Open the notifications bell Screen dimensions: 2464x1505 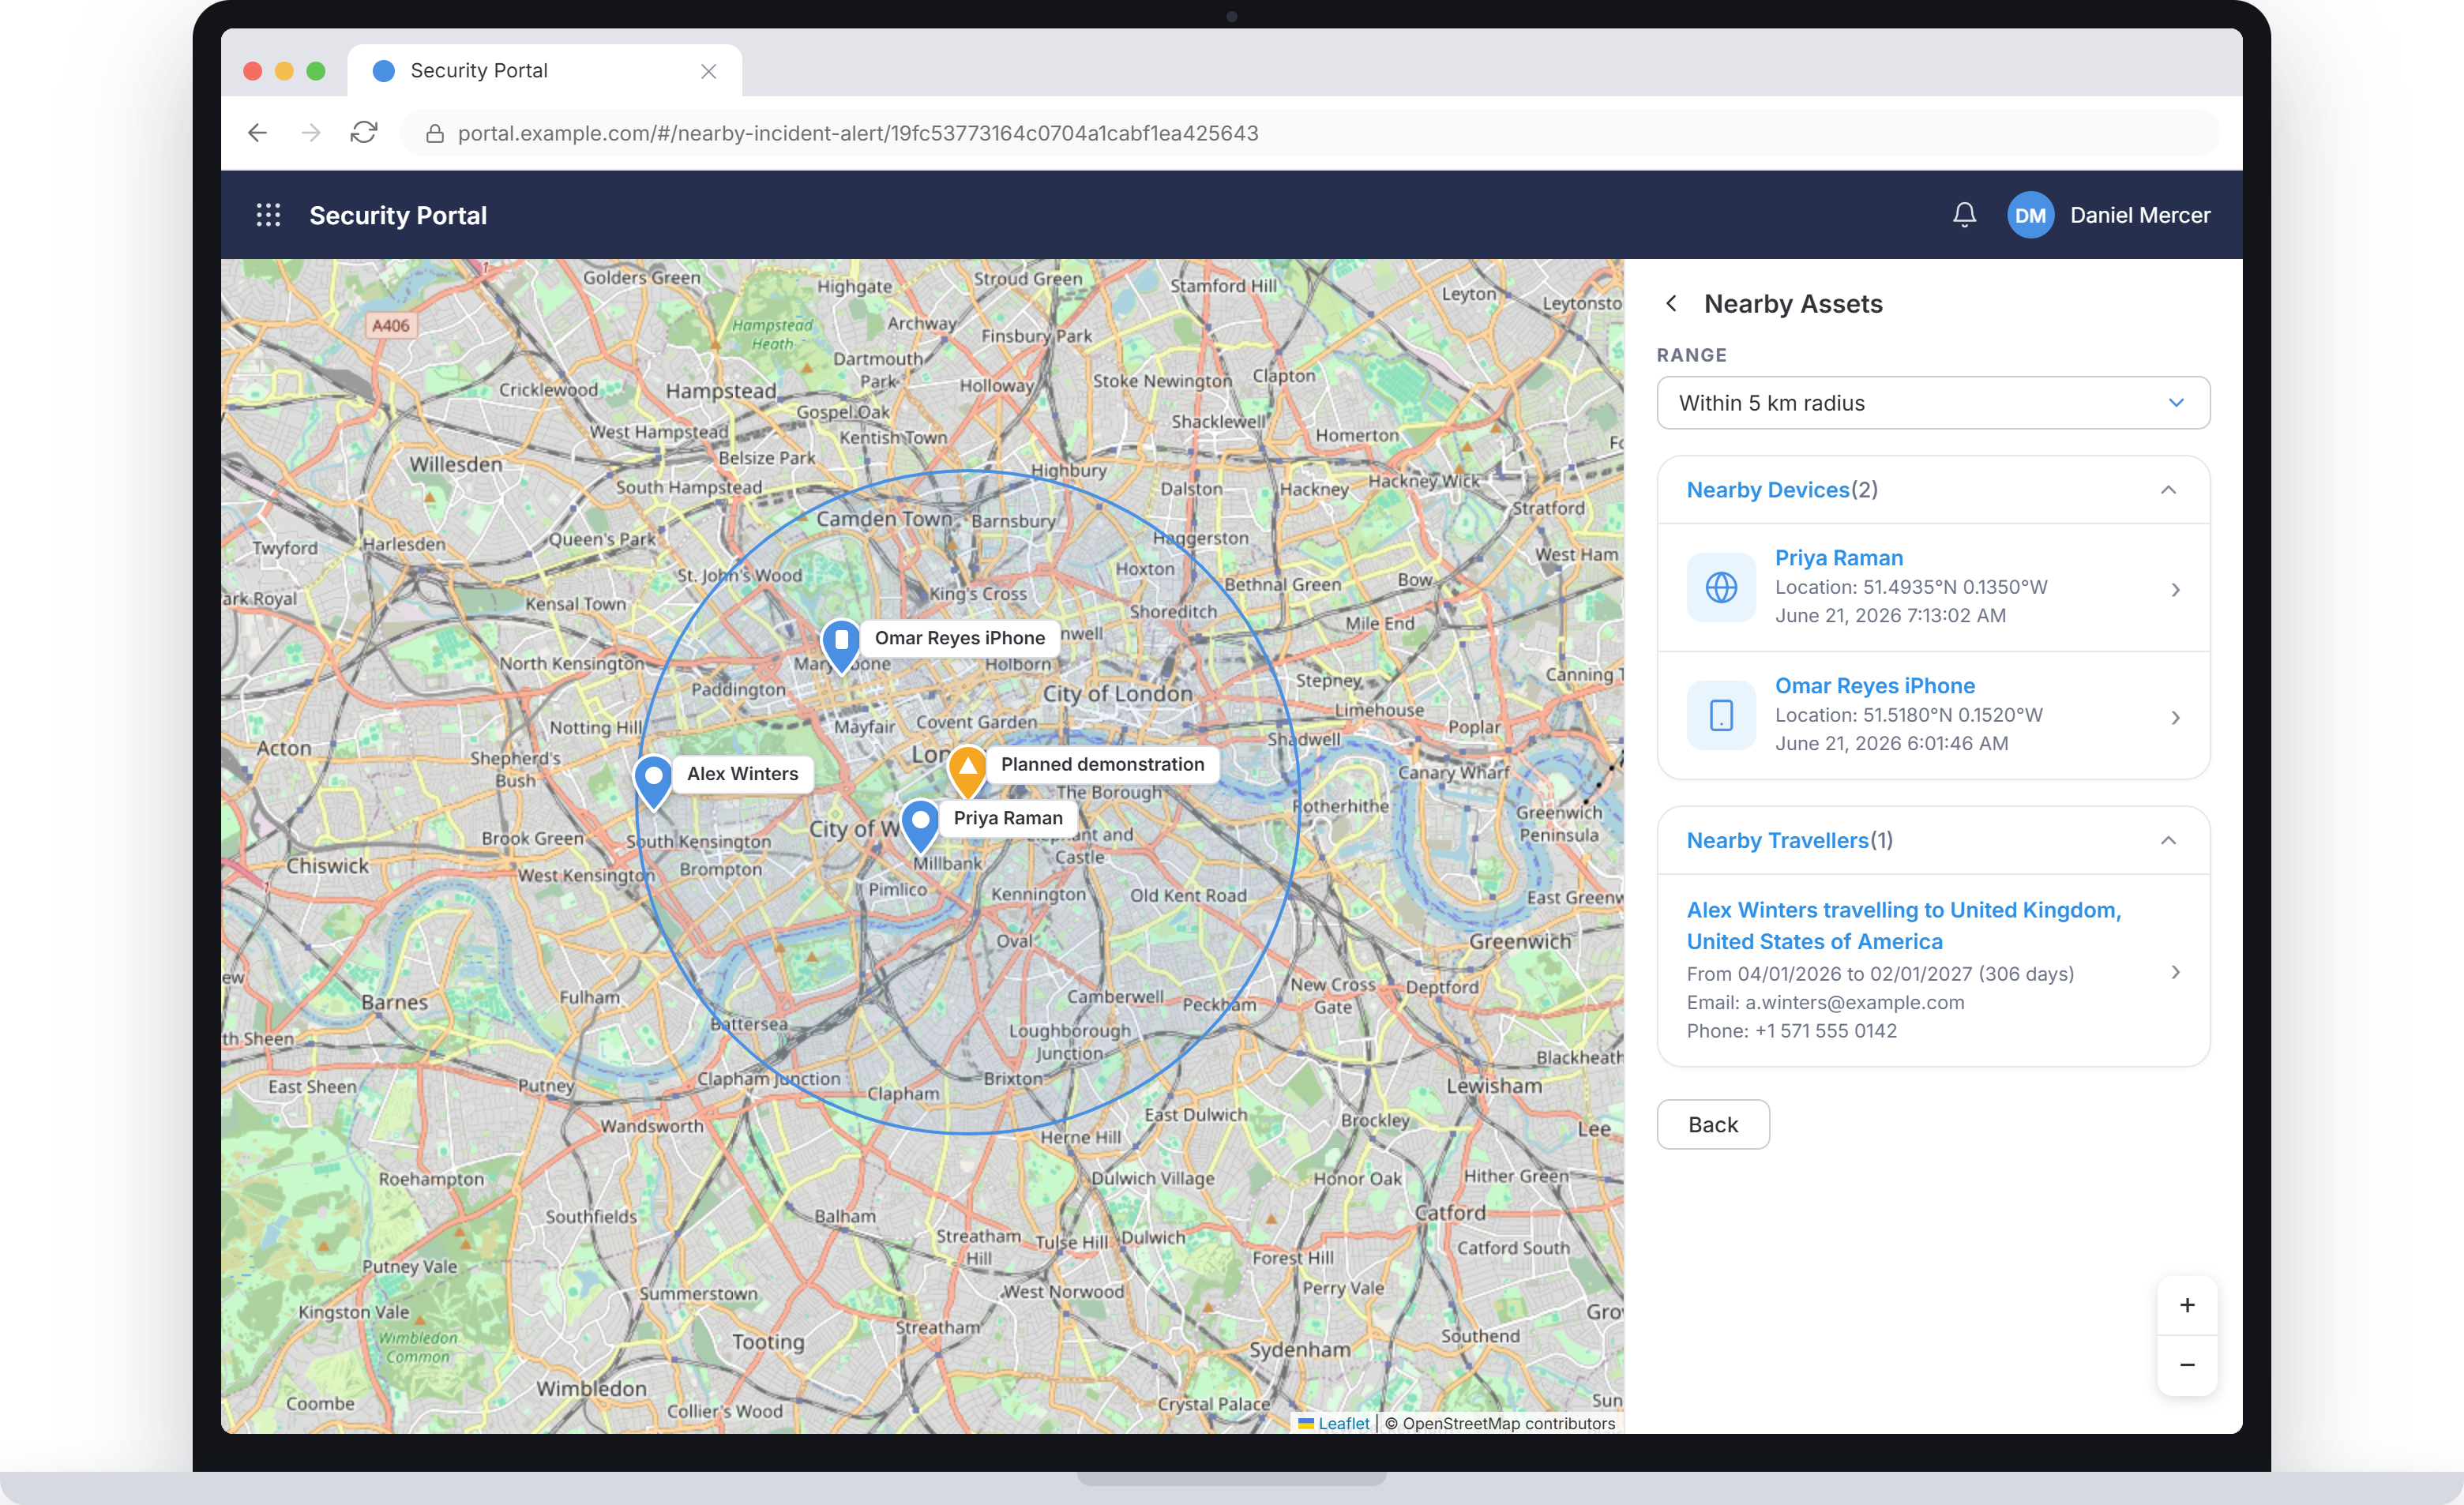click(x=1964, y=215)
